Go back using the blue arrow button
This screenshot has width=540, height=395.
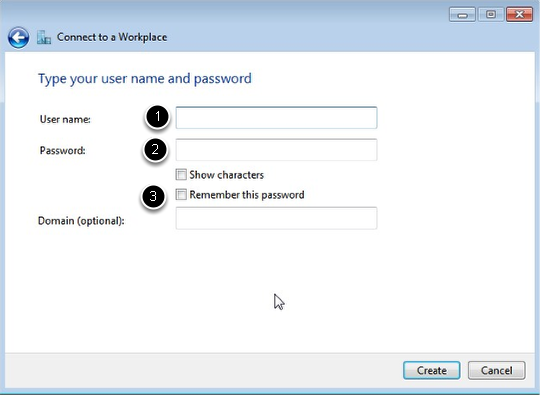pos(18,37)
